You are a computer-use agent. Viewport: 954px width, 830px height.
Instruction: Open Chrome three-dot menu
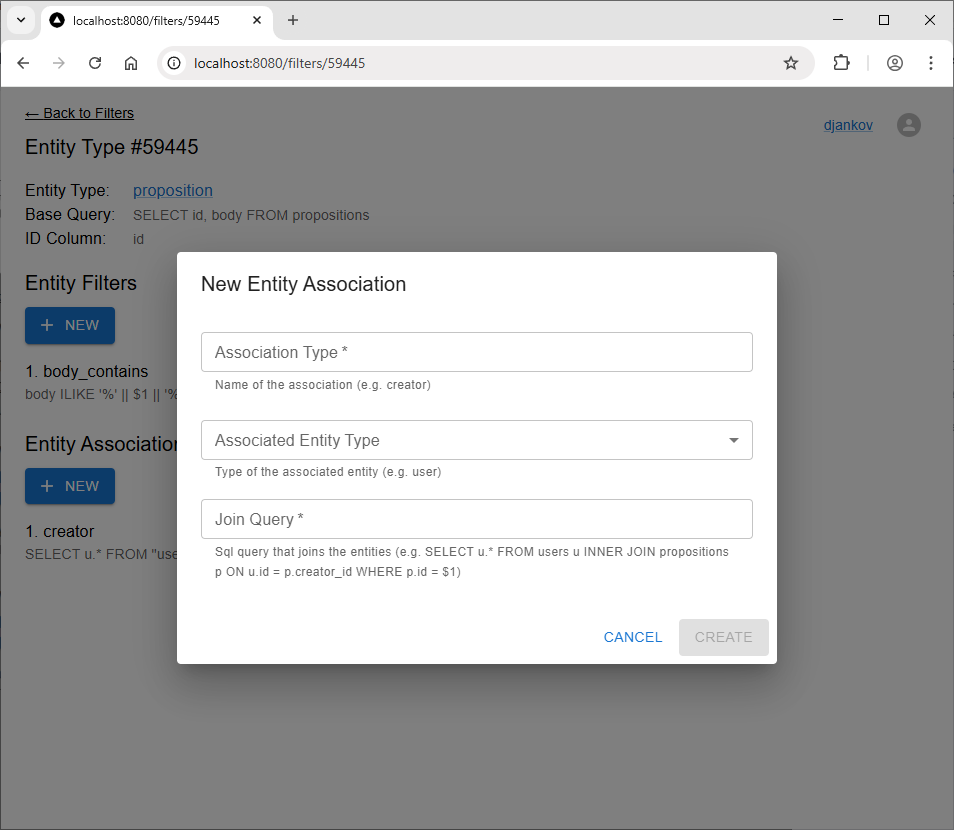coord(931,63)
